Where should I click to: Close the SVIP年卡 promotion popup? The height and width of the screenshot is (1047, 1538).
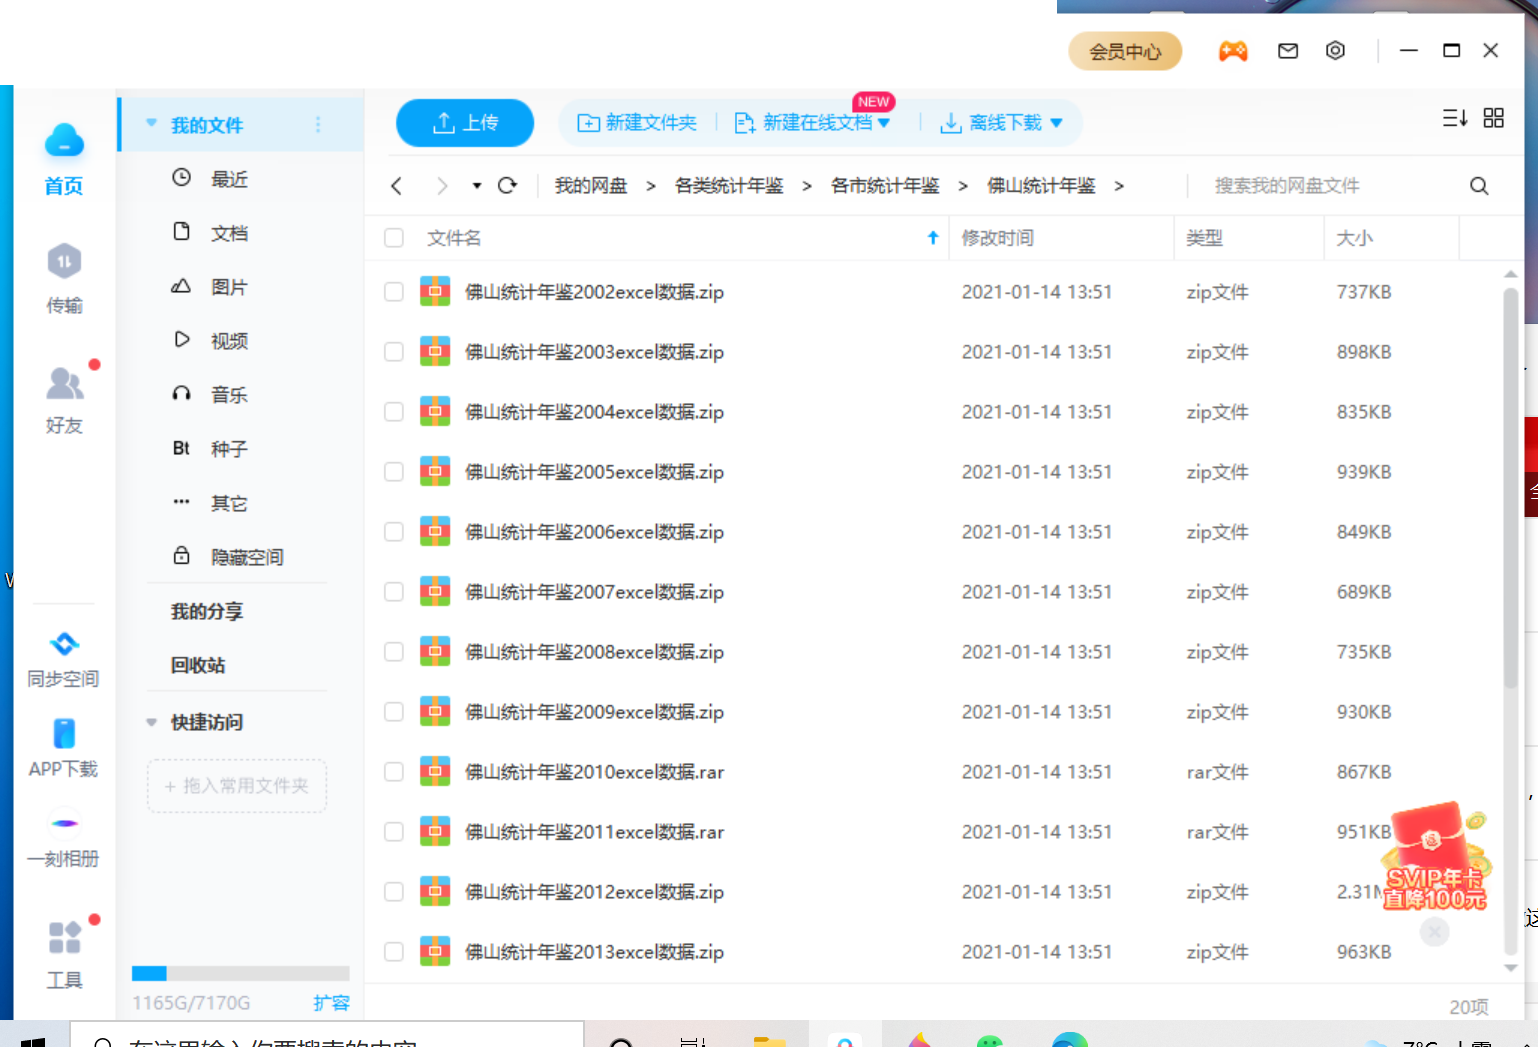pyautogui.click(x=1435, y=932)
